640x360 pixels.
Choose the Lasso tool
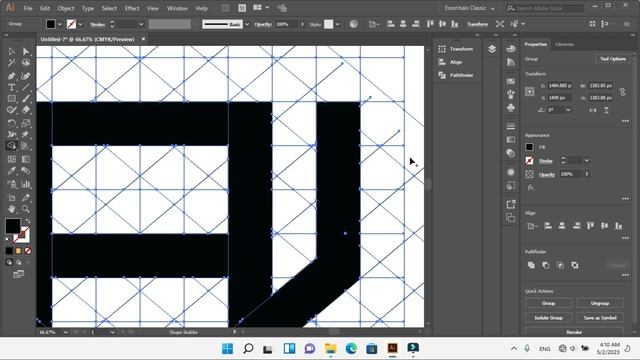26,63
